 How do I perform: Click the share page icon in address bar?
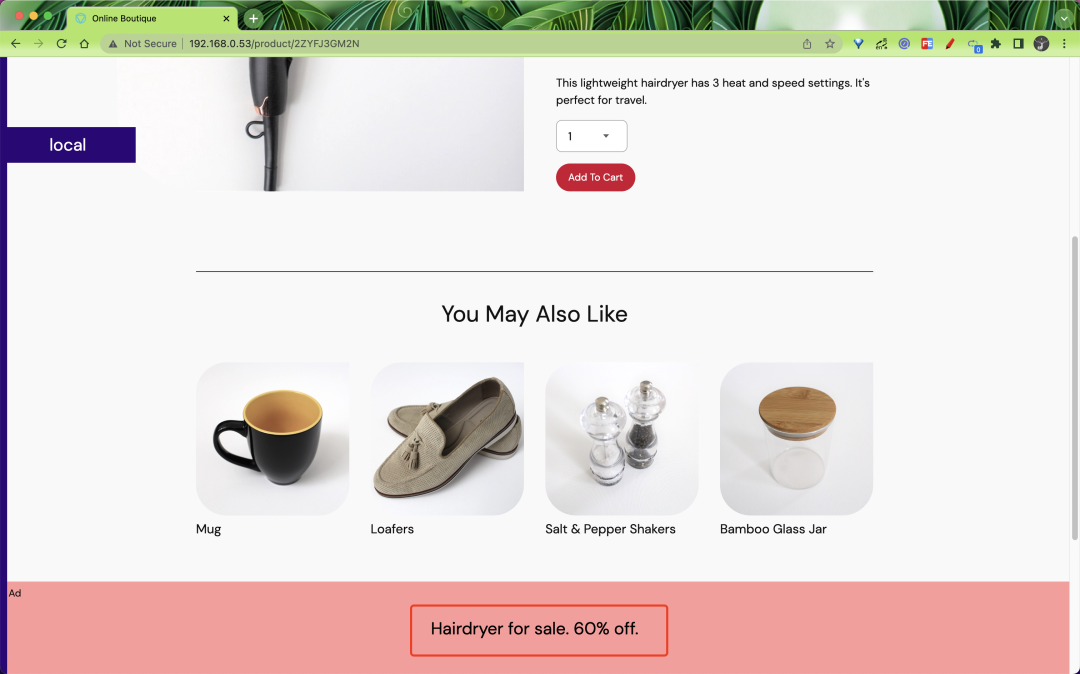(x=807, y=43)
